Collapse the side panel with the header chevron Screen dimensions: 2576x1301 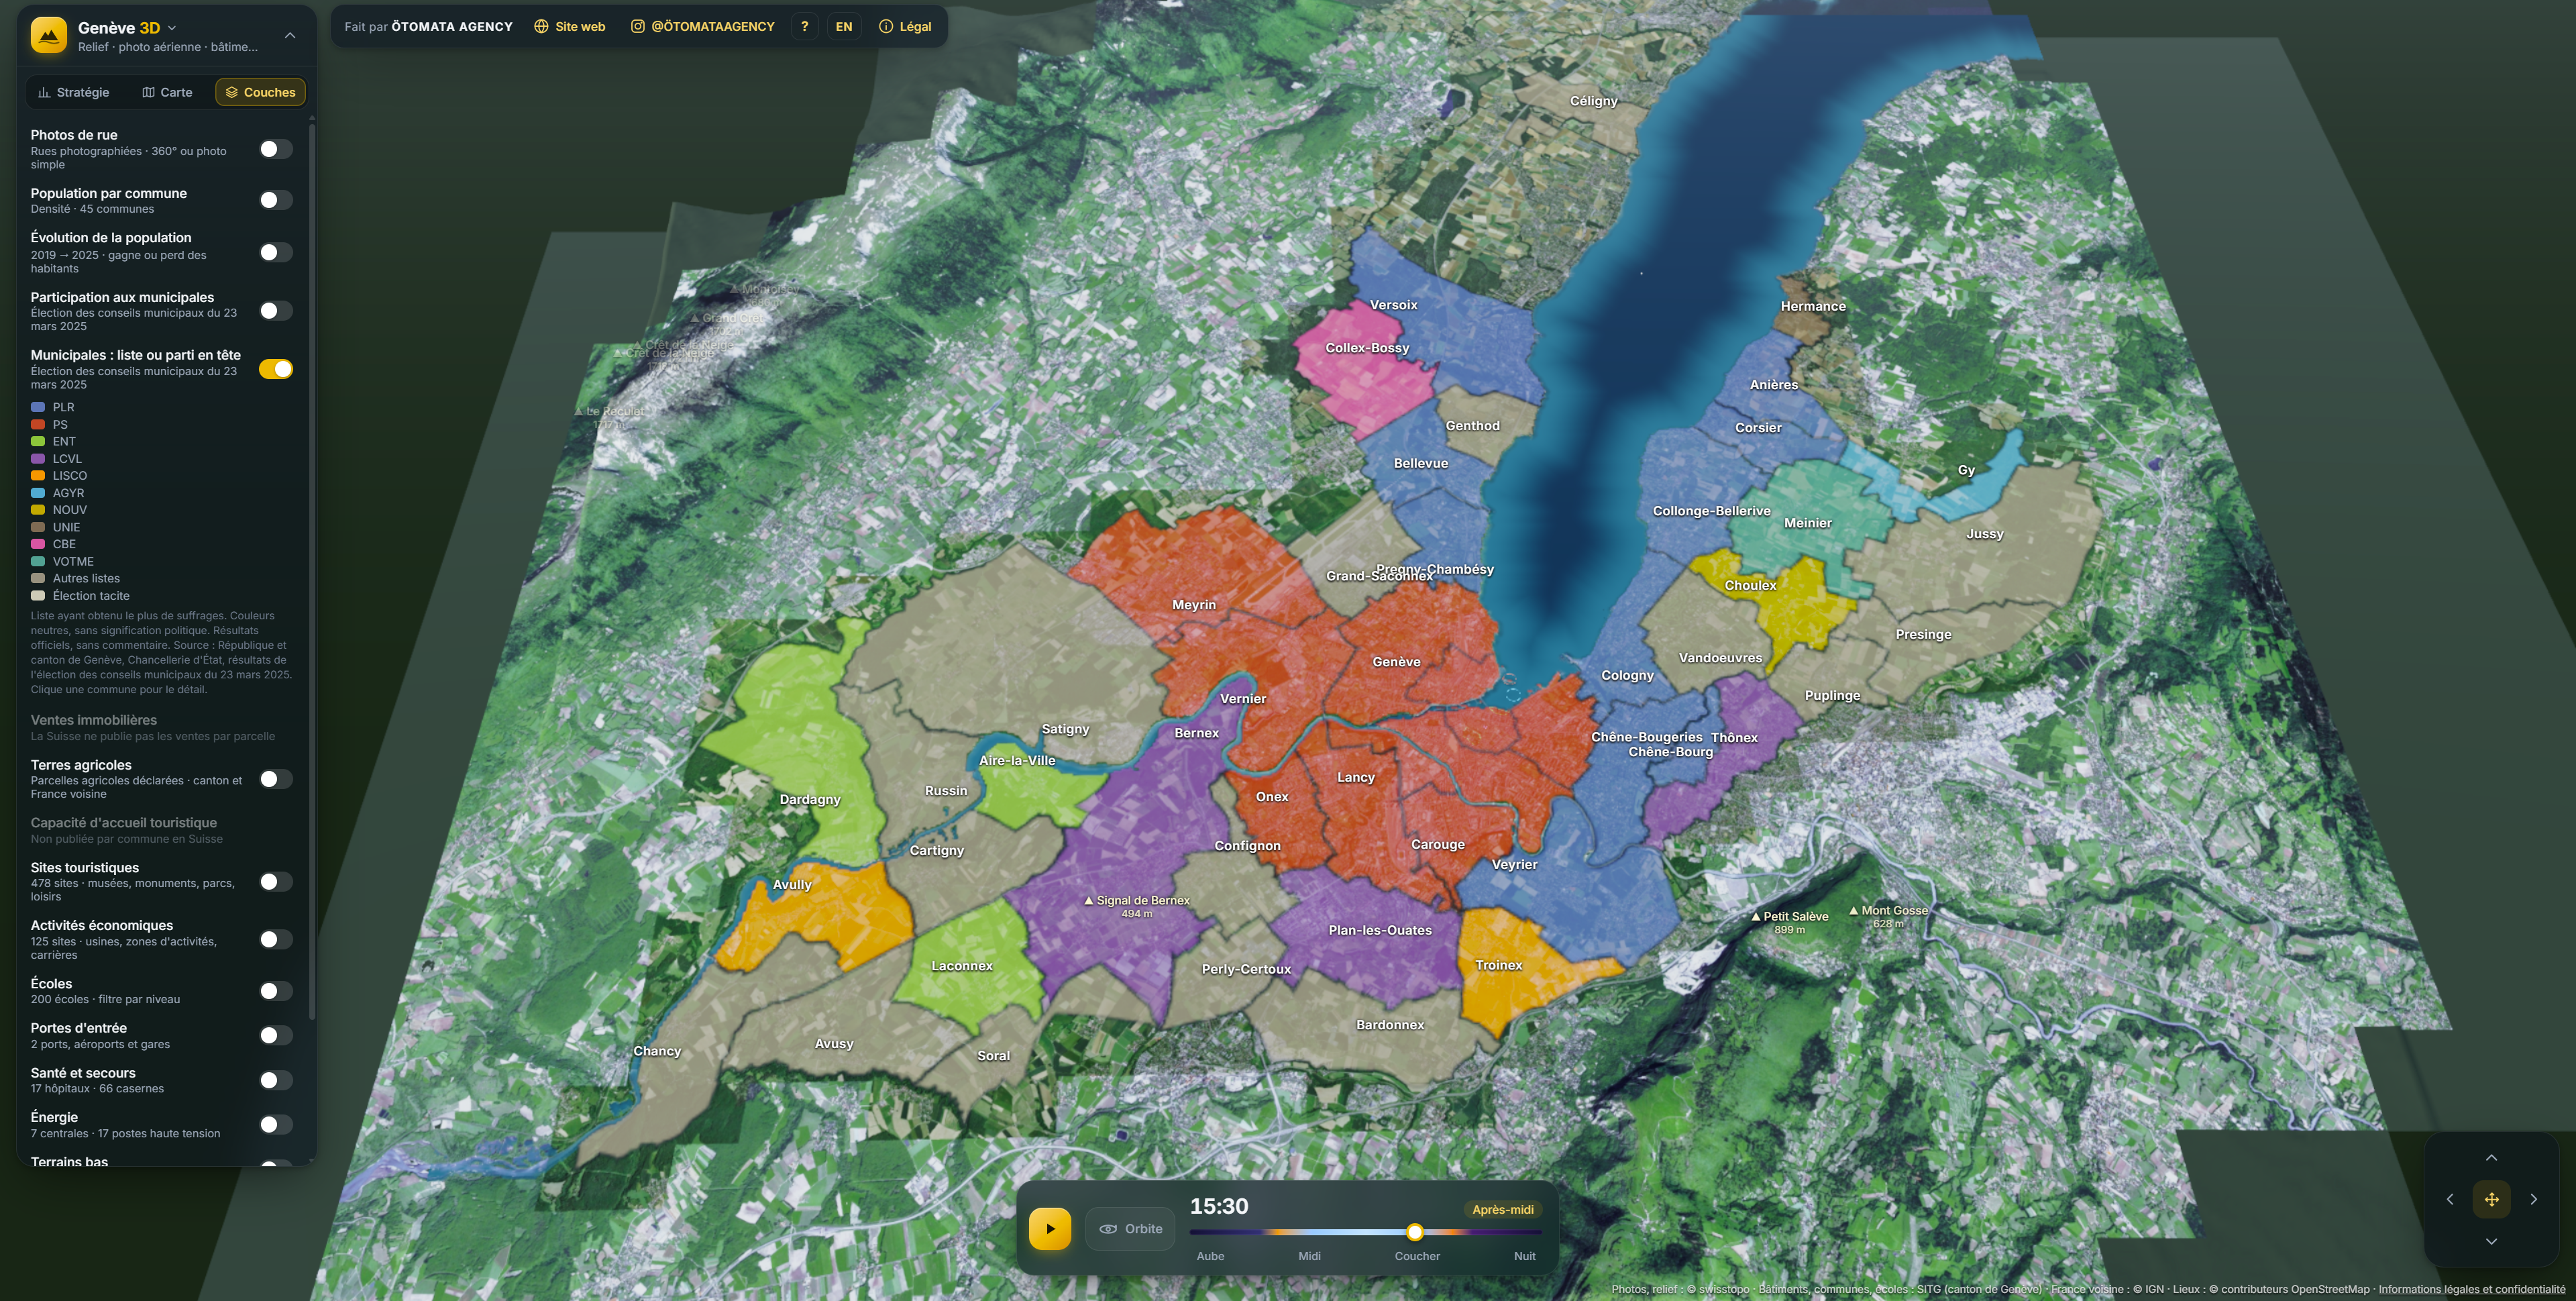[x=290, y=35]
